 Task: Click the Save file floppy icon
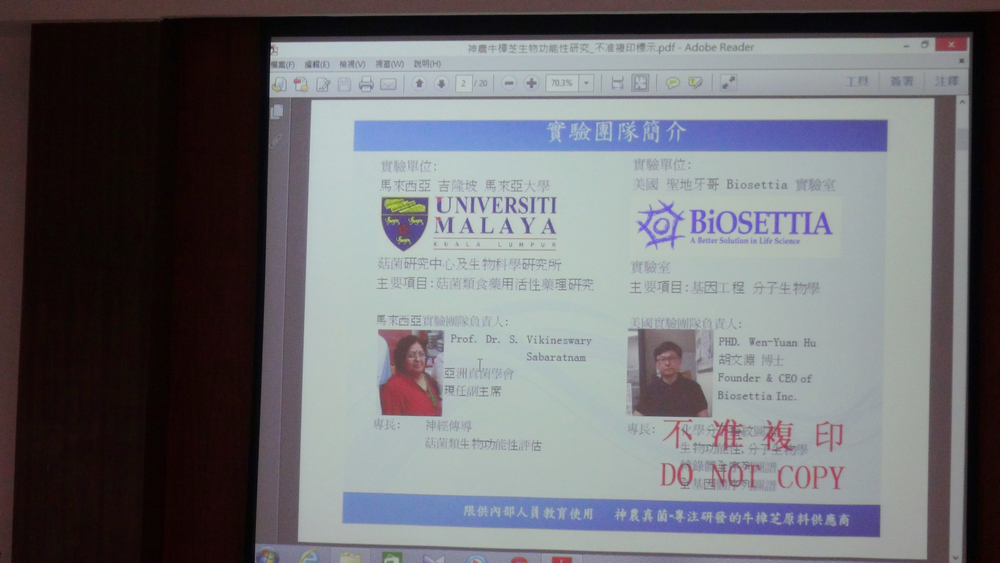[x=344, y=84]
